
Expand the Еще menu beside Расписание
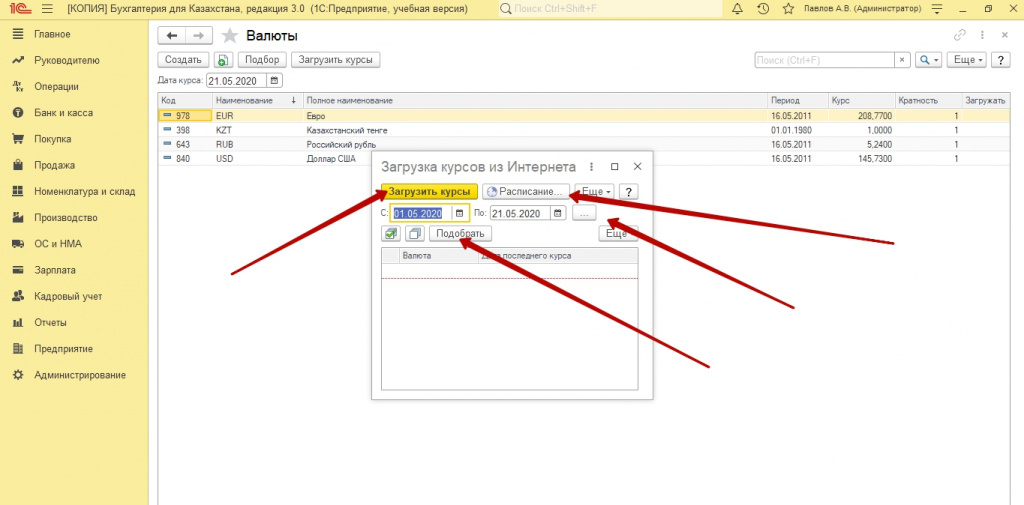coord(596,192)
